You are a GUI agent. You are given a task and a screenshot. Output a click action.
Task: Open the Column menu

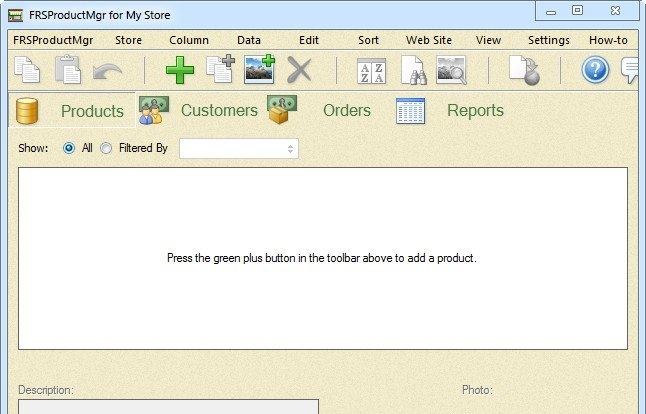(189, 40)
